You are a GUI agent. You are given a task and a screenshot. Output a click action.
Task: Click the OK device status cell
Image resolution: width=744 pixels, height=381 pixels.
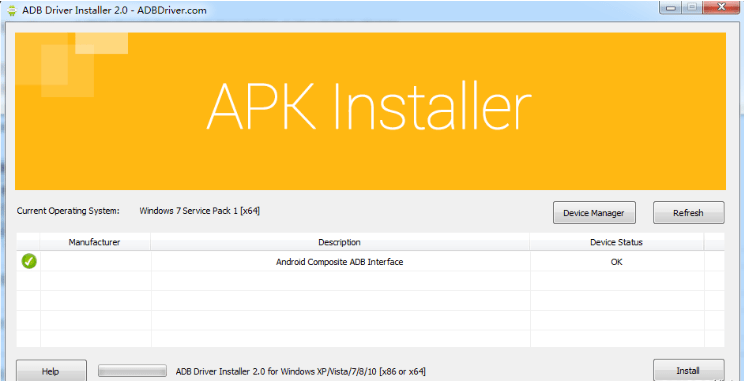tap(616, 261)
